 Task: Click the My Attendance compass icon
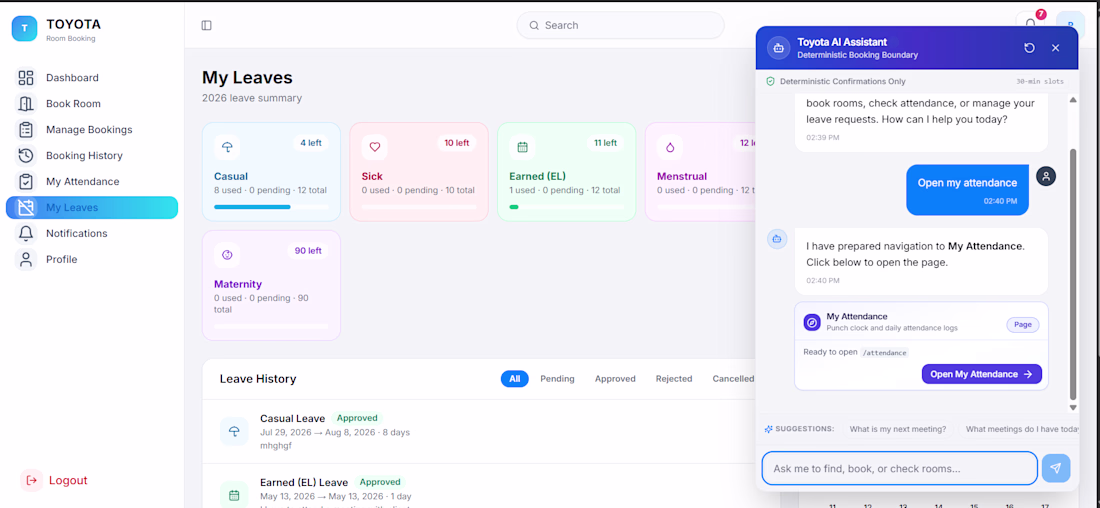click(x=812, y=322)
